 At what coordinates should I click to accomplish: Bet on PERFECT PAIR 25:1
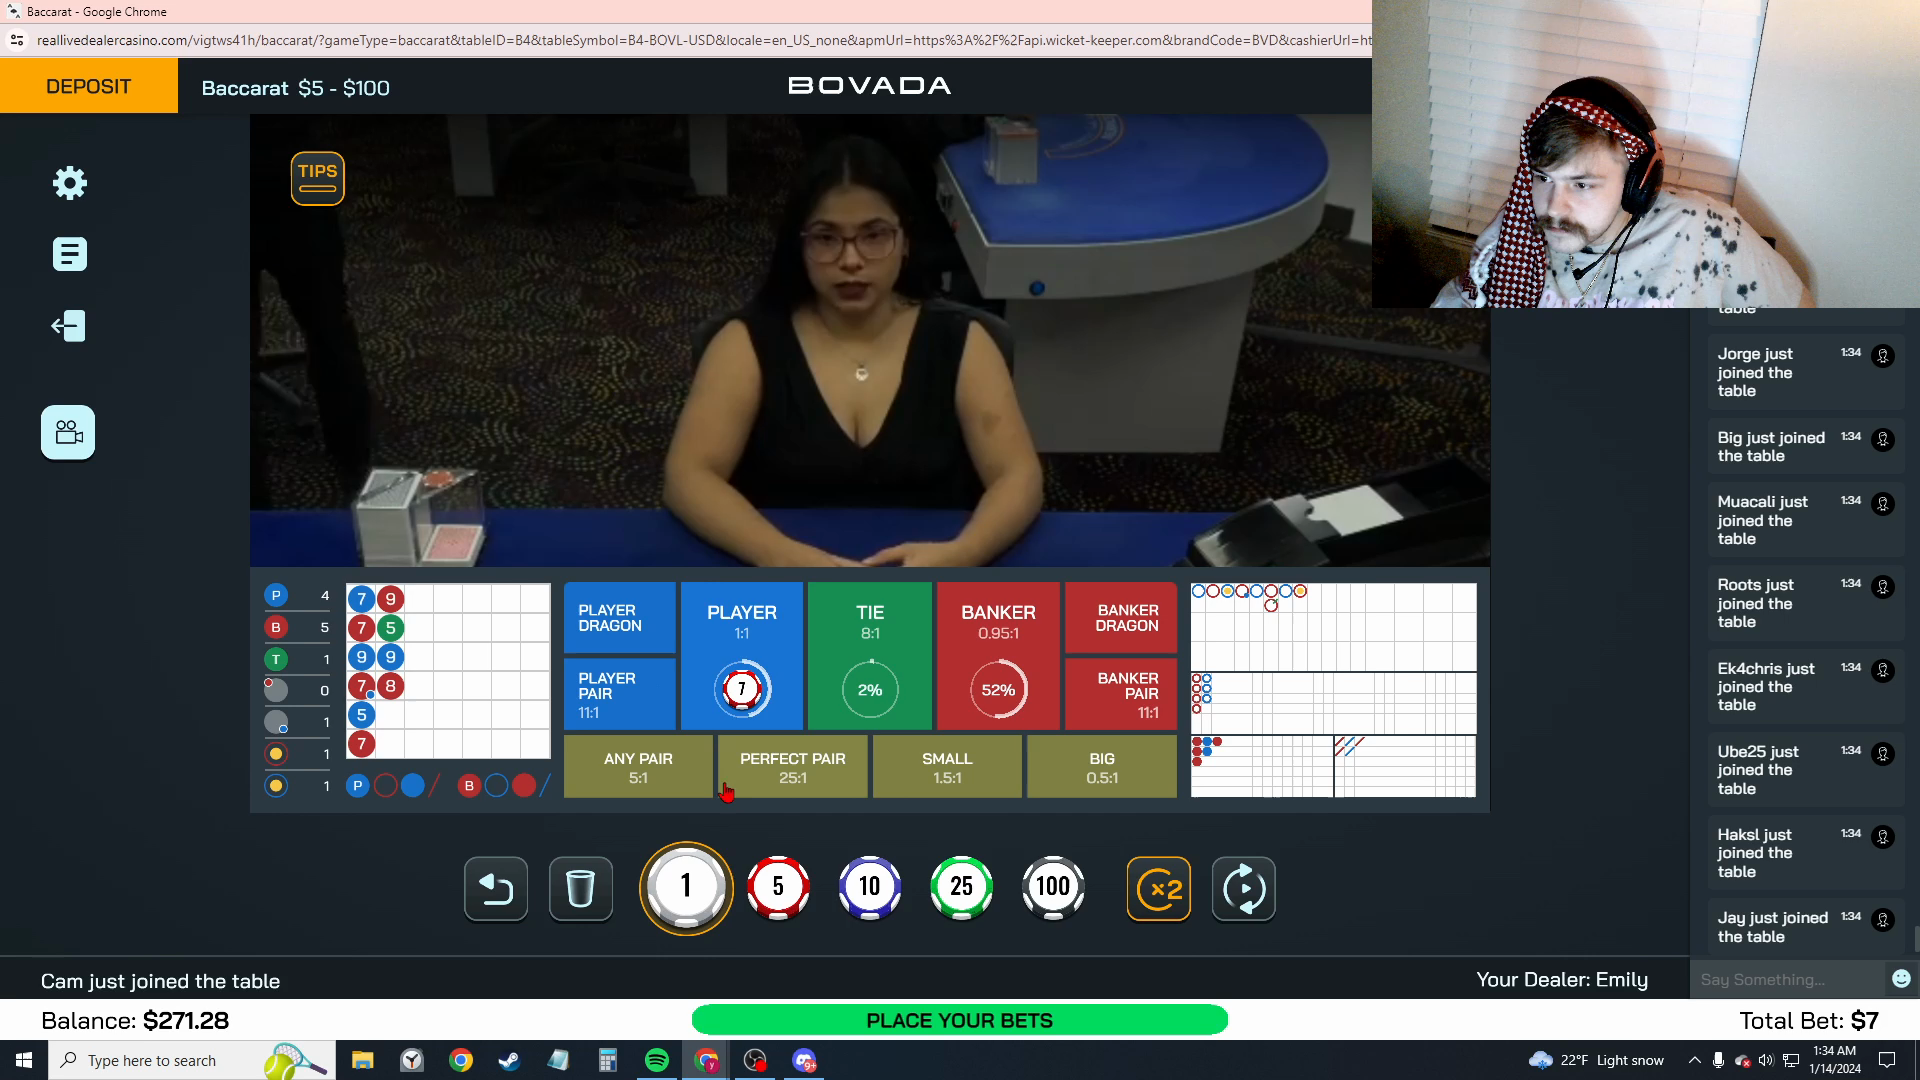click(793, 767)
